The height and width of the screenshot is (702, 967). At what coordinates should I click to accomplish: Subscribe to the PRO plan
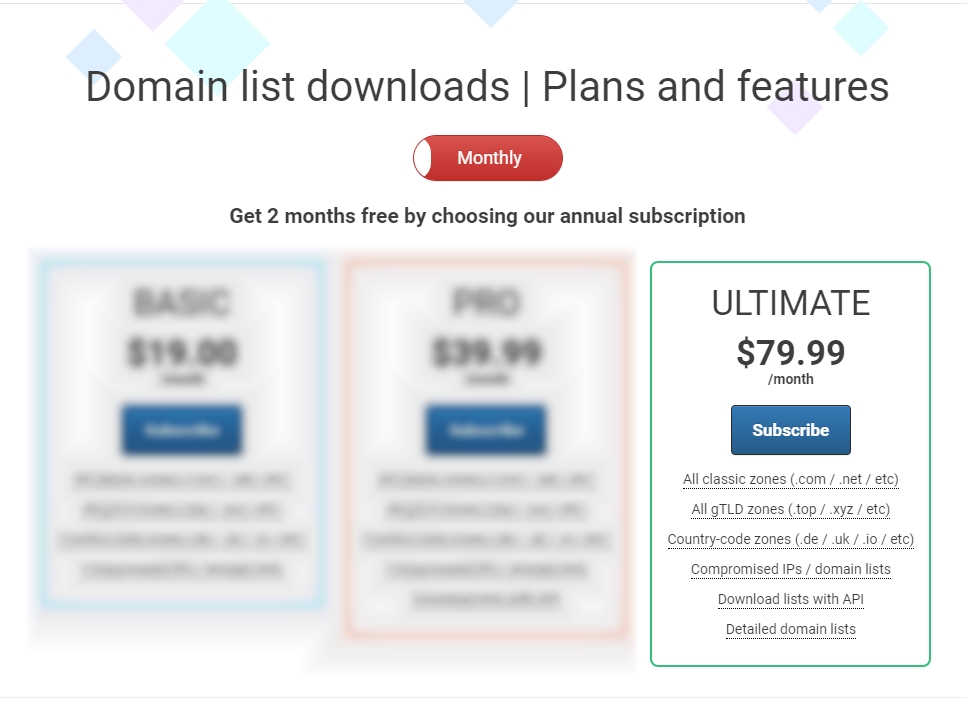[x=486, y=430]
